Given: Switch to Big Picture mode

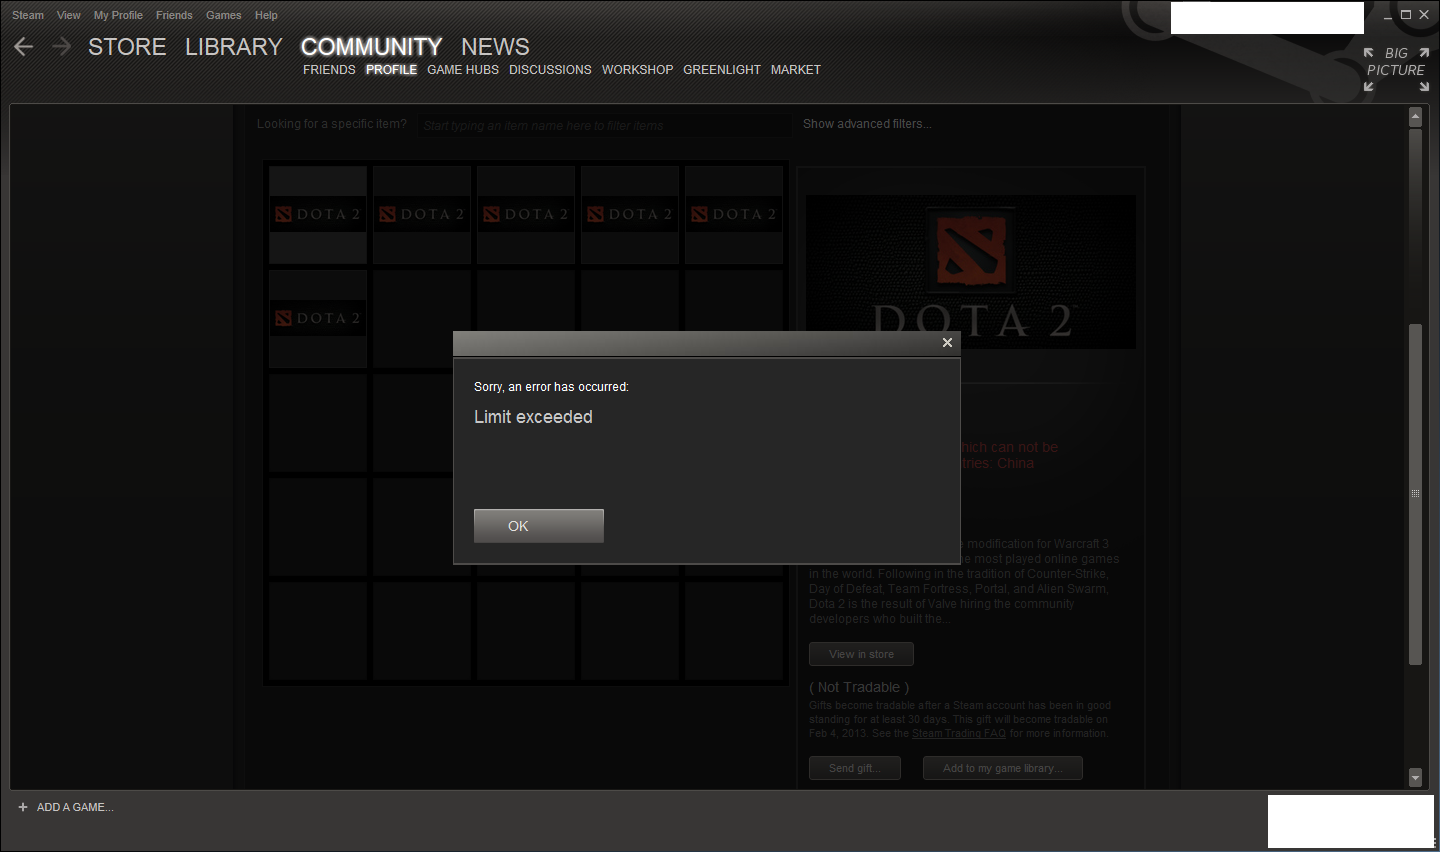Looking at the screenshot, I should [1396, 69].
